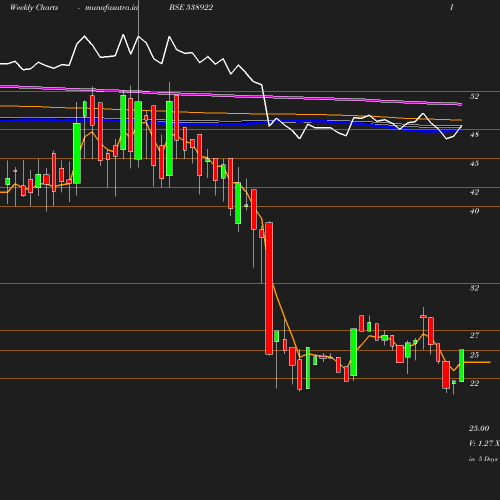Click the 'in 5 Days' text
500x500 pixels.
[x=483, y=459]
